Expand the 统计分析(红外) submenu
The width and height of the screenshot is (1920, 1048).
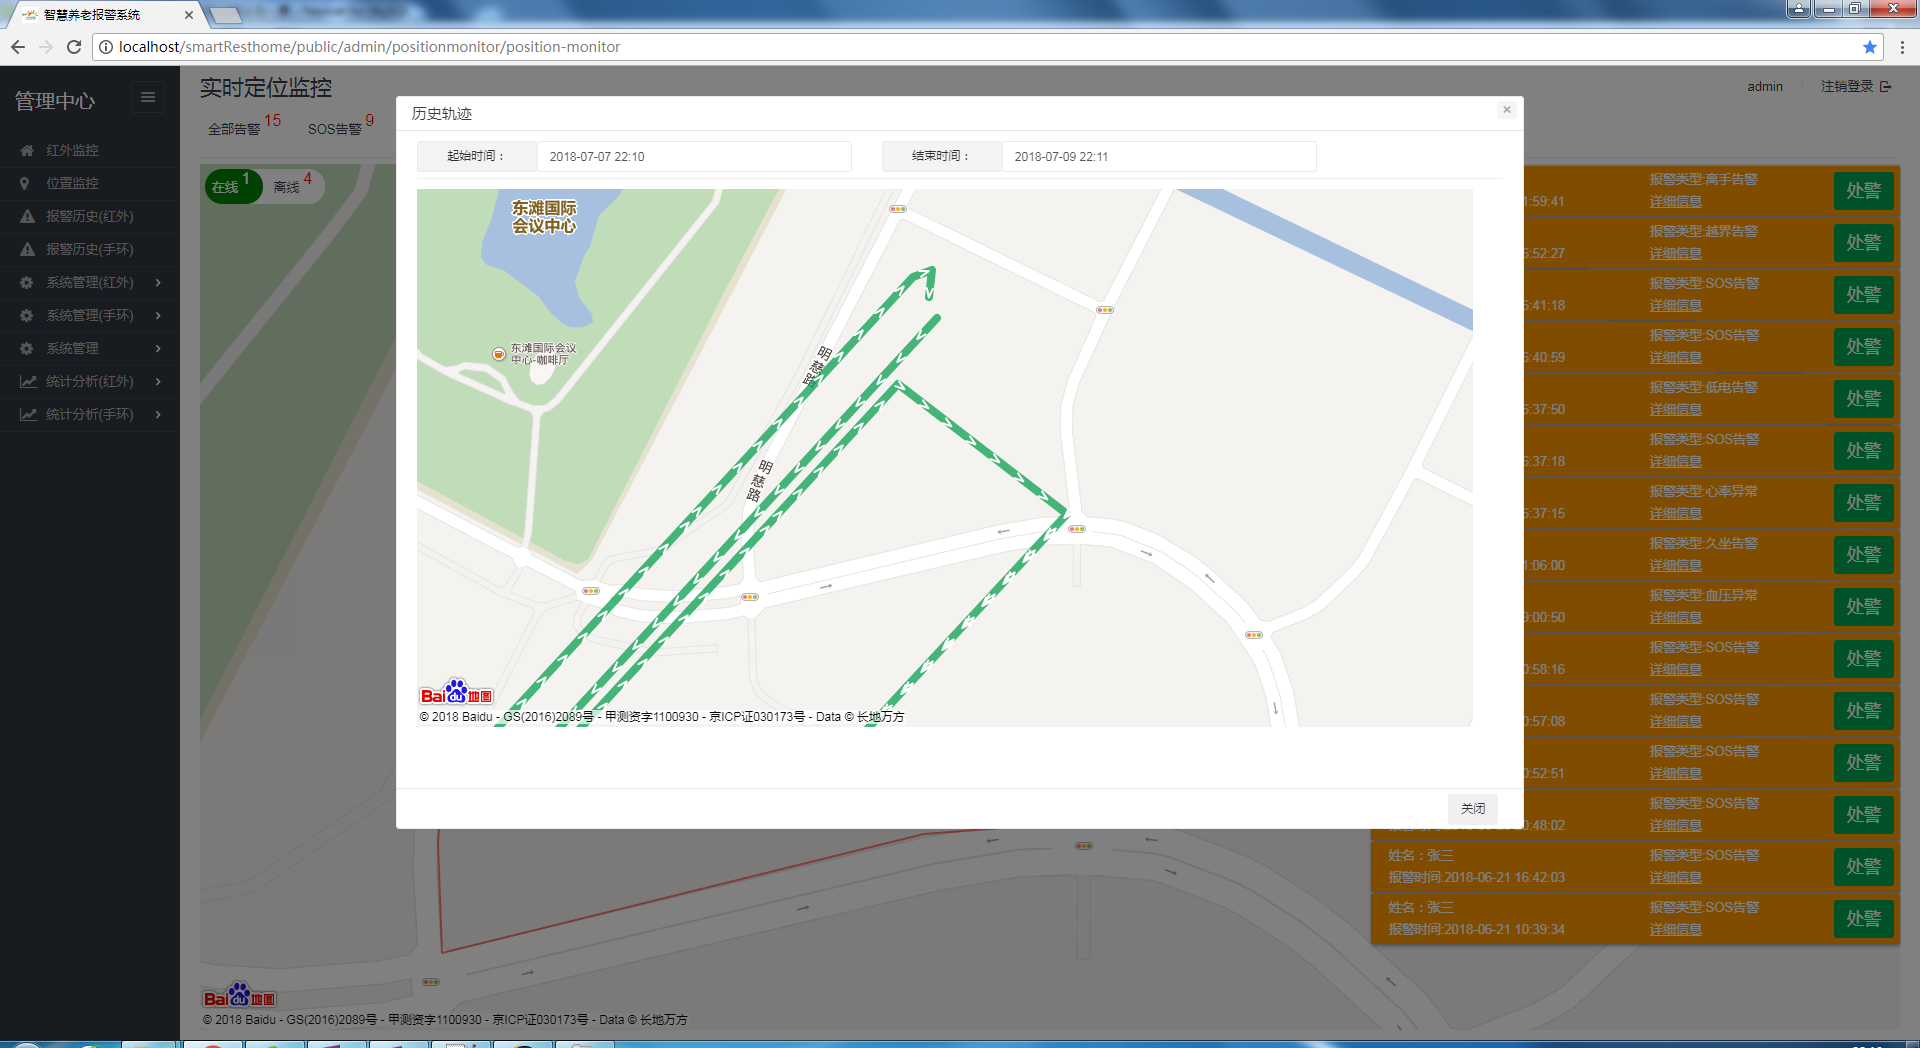pyautogui.click(x=89, y=381)
